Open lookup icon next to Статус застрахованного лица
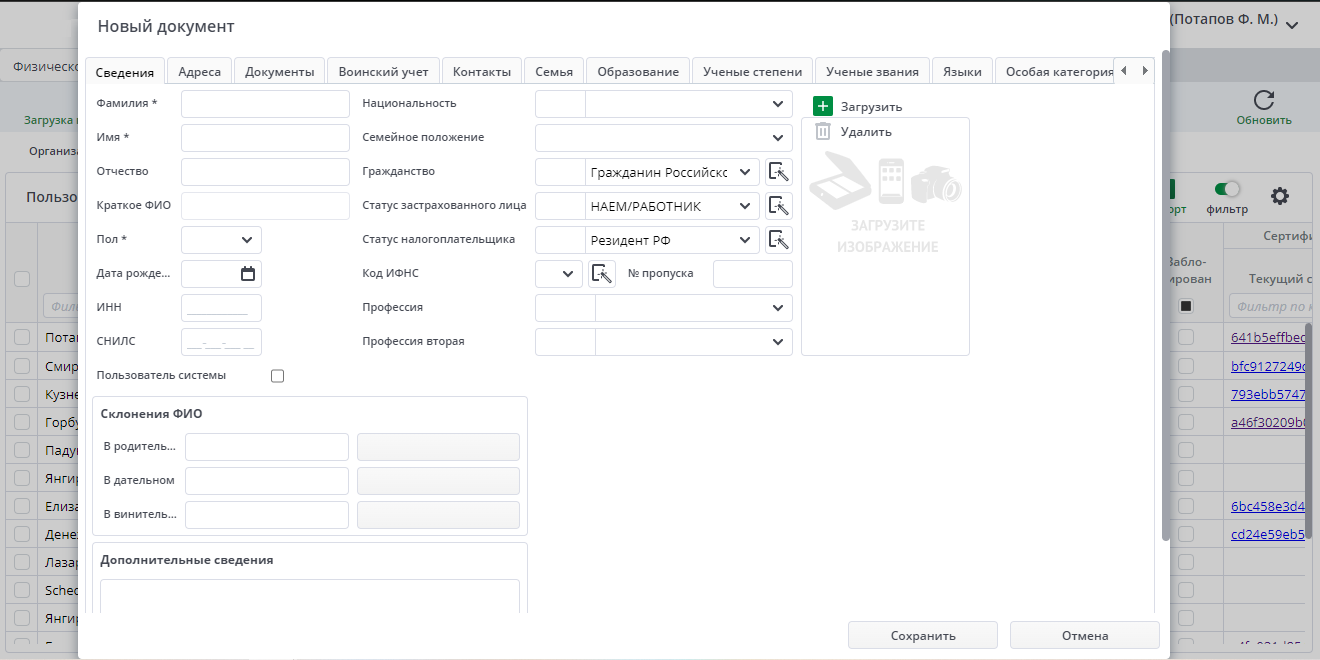The image size is (1320, 660). [779, 206]
